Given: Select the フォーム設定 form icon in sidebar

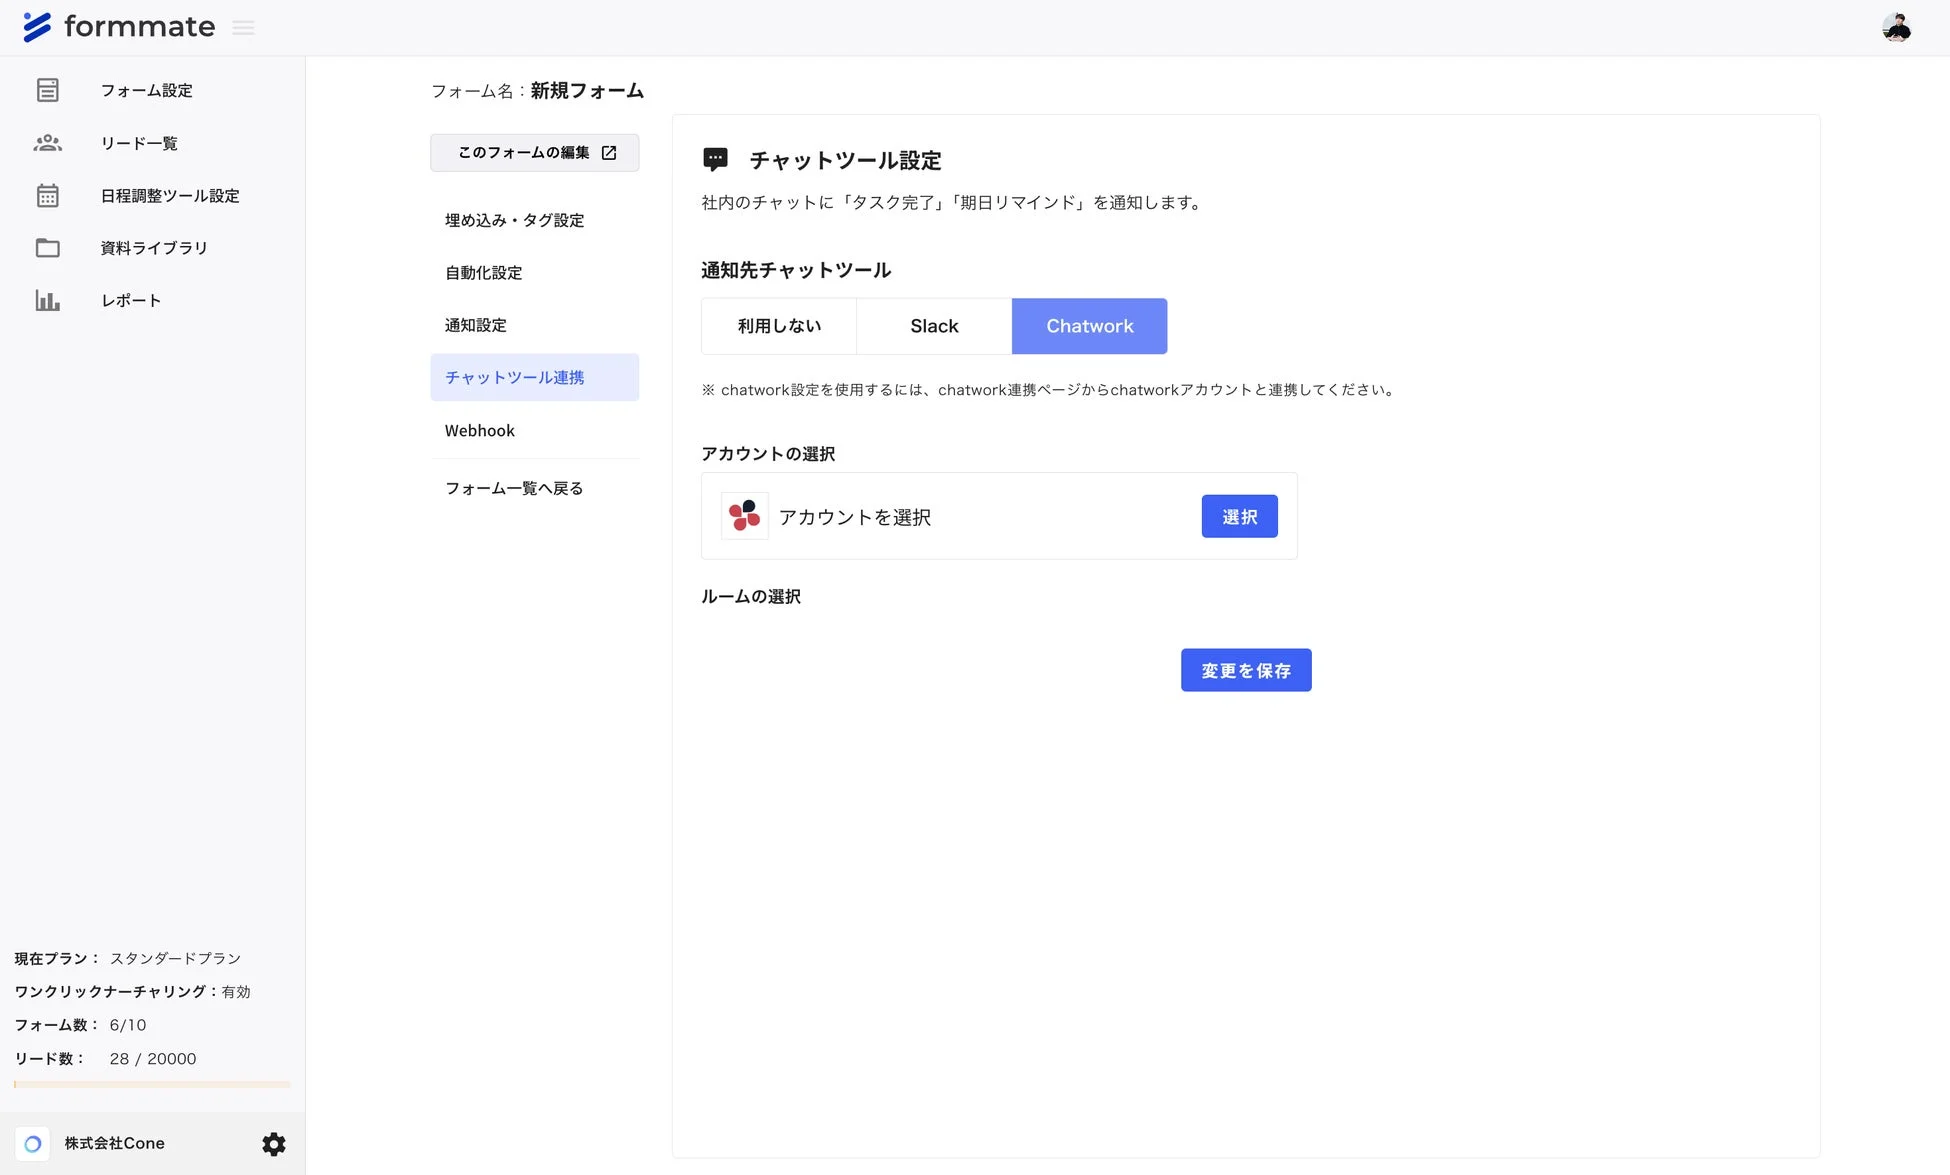Looking at the screenshot, I should (x=47, y=90).
